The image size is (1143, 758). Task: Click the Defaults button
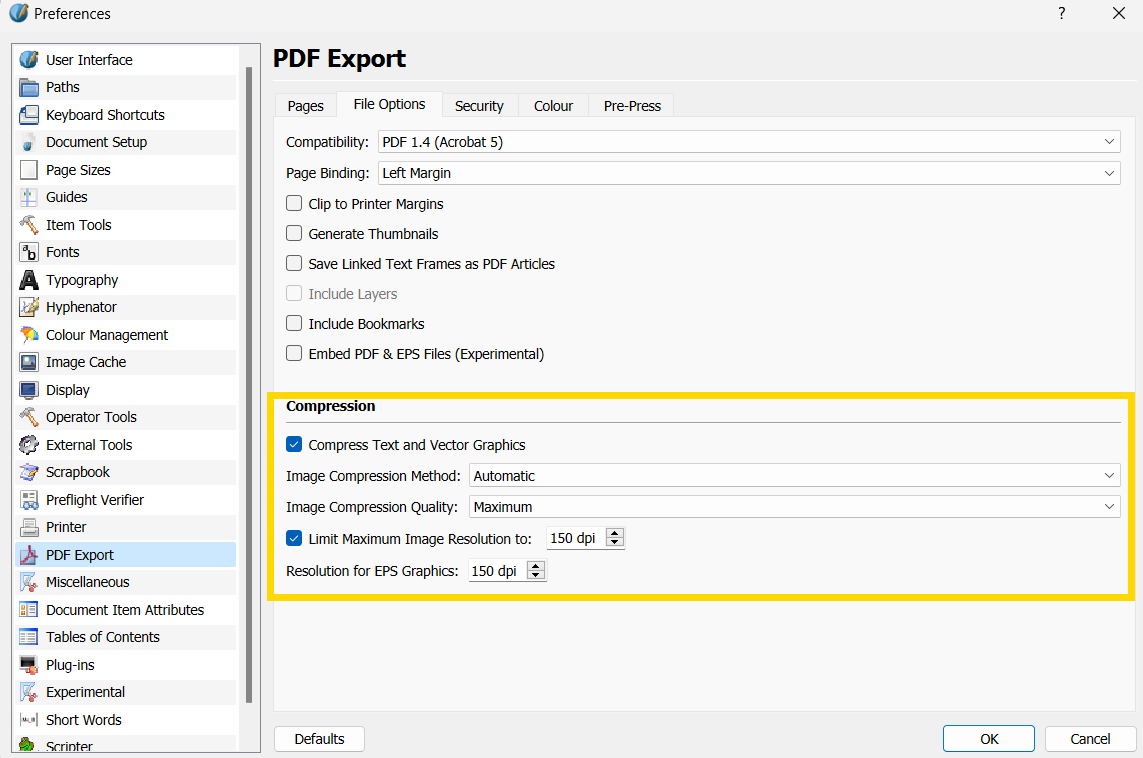tap(319, 739)
